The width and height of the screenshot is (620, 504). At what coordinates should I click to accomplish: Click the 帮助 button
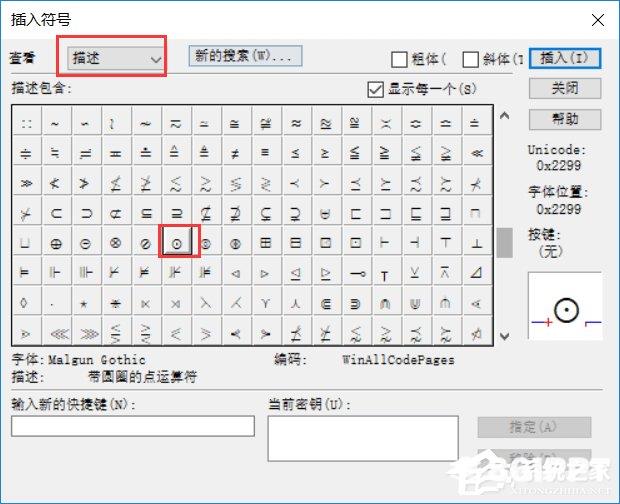pos(564,118)
